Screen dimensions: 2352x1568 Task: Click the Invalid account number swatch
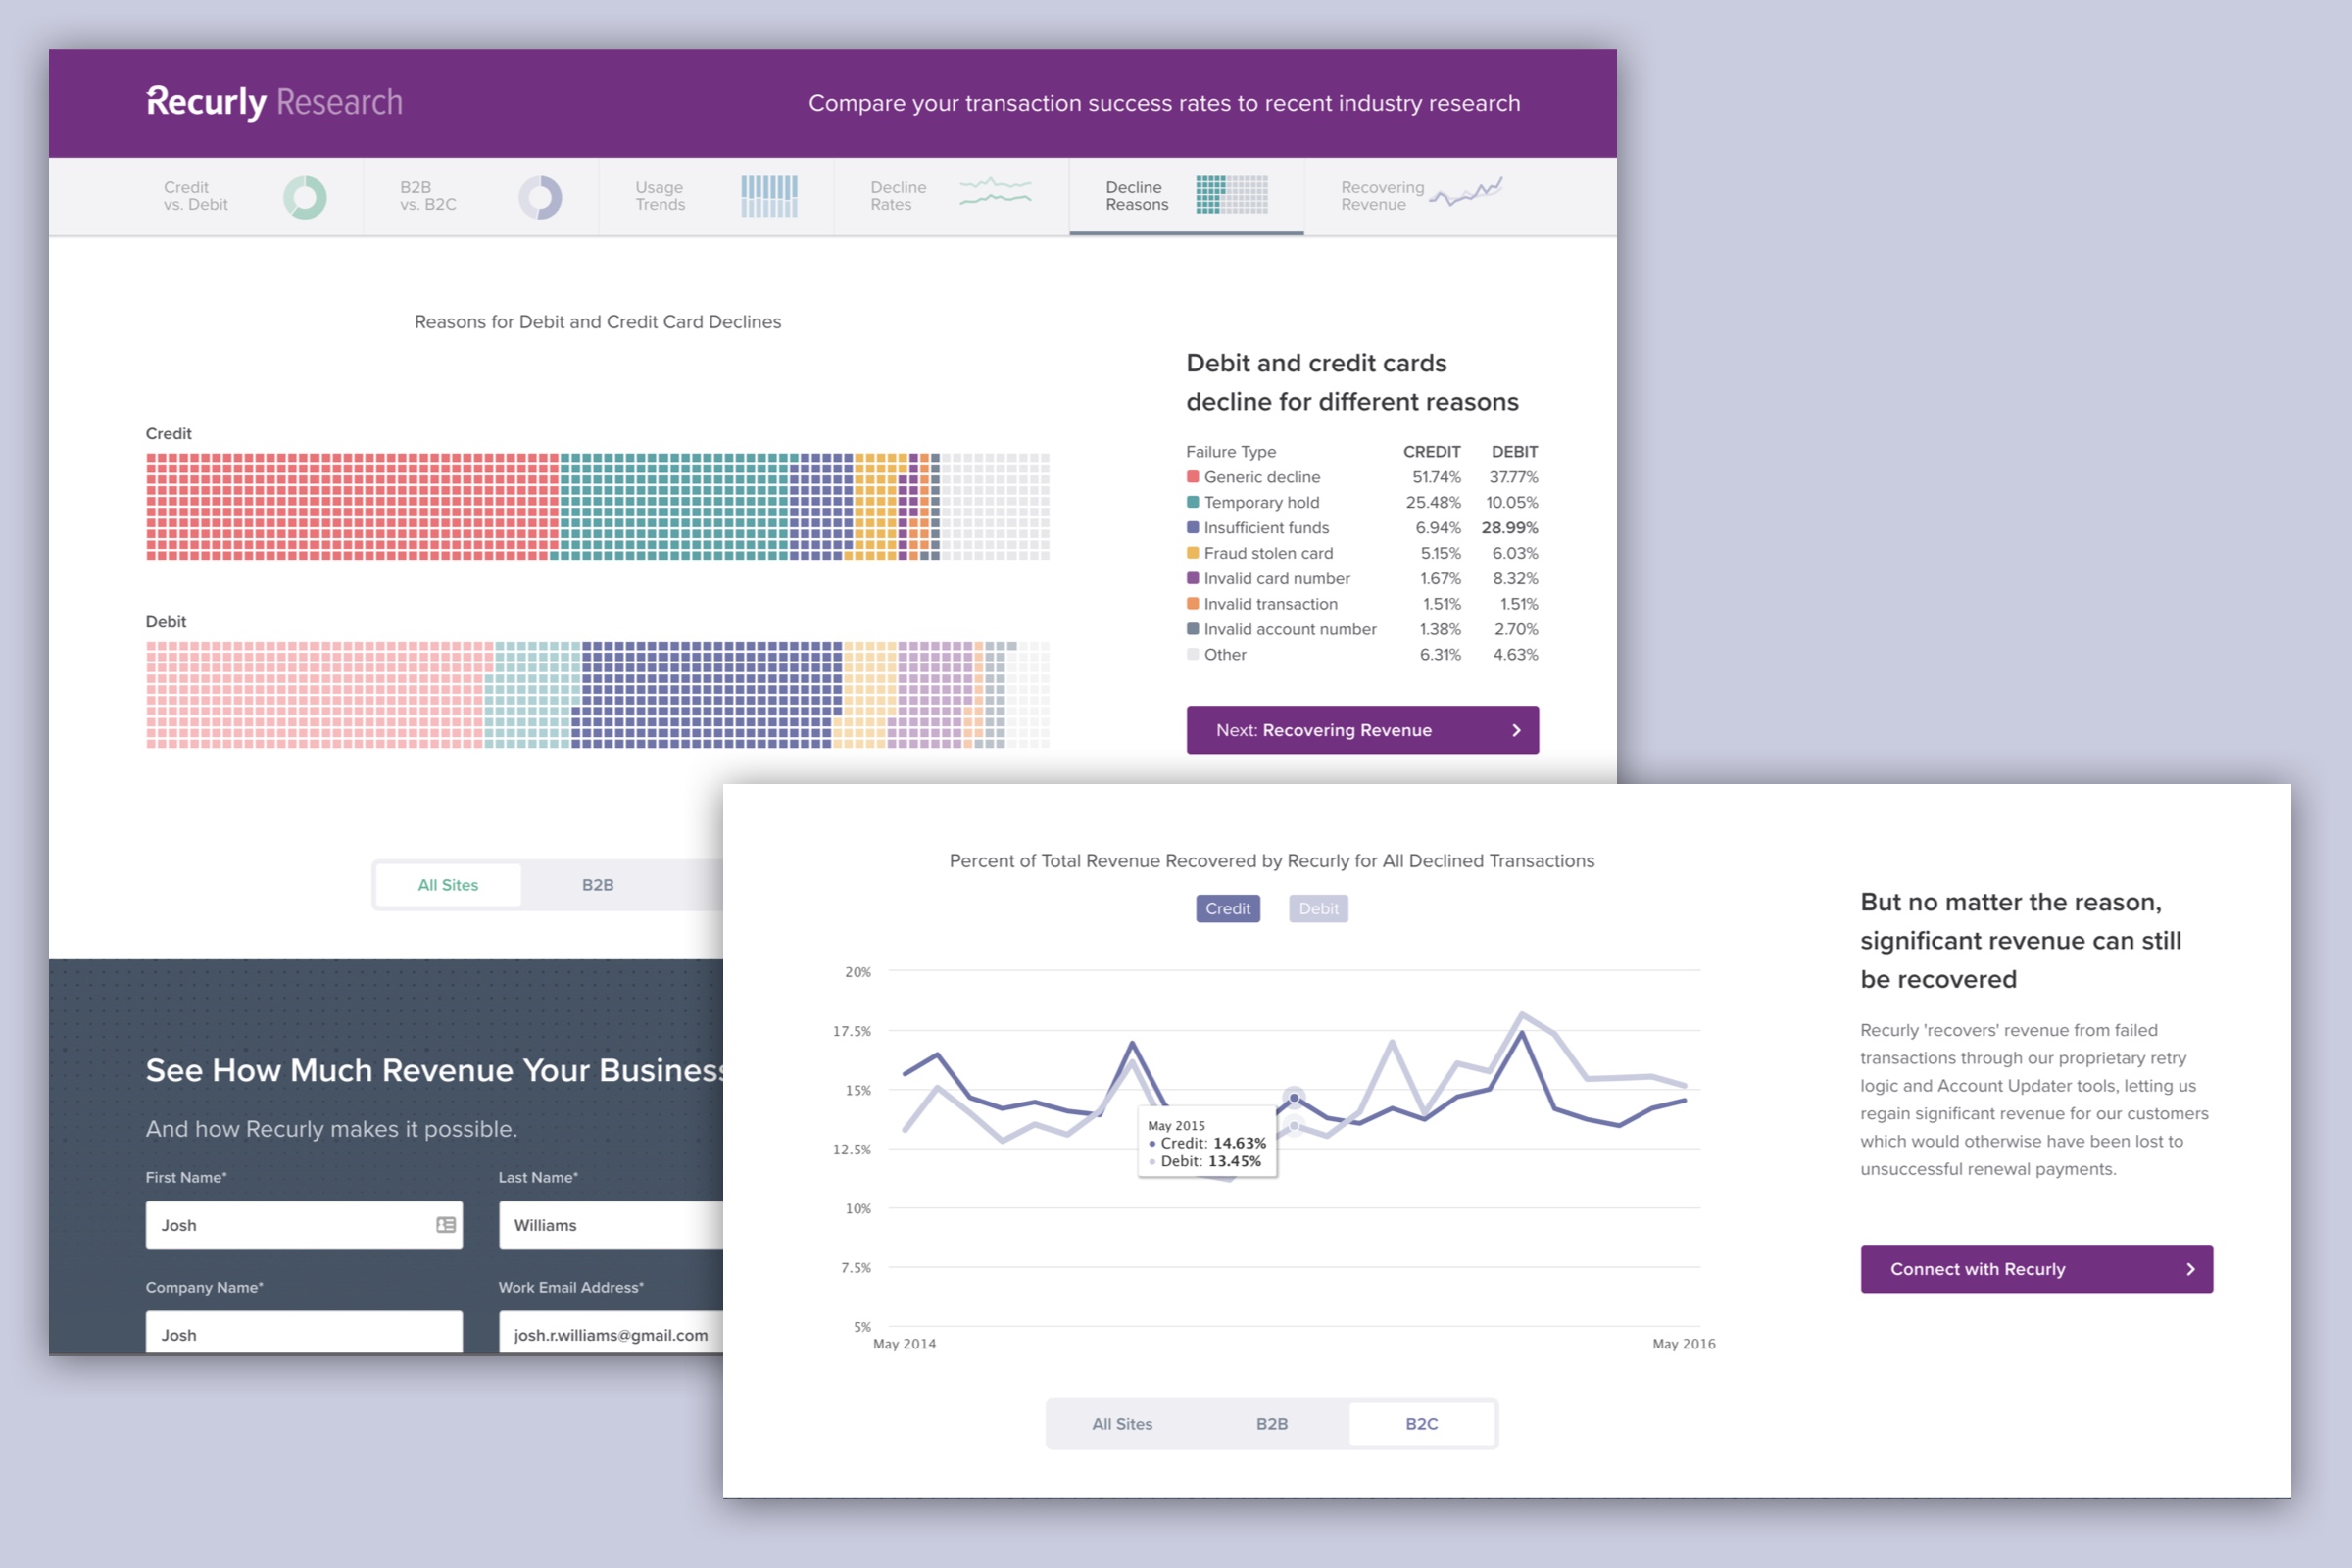pos(1192,629)
